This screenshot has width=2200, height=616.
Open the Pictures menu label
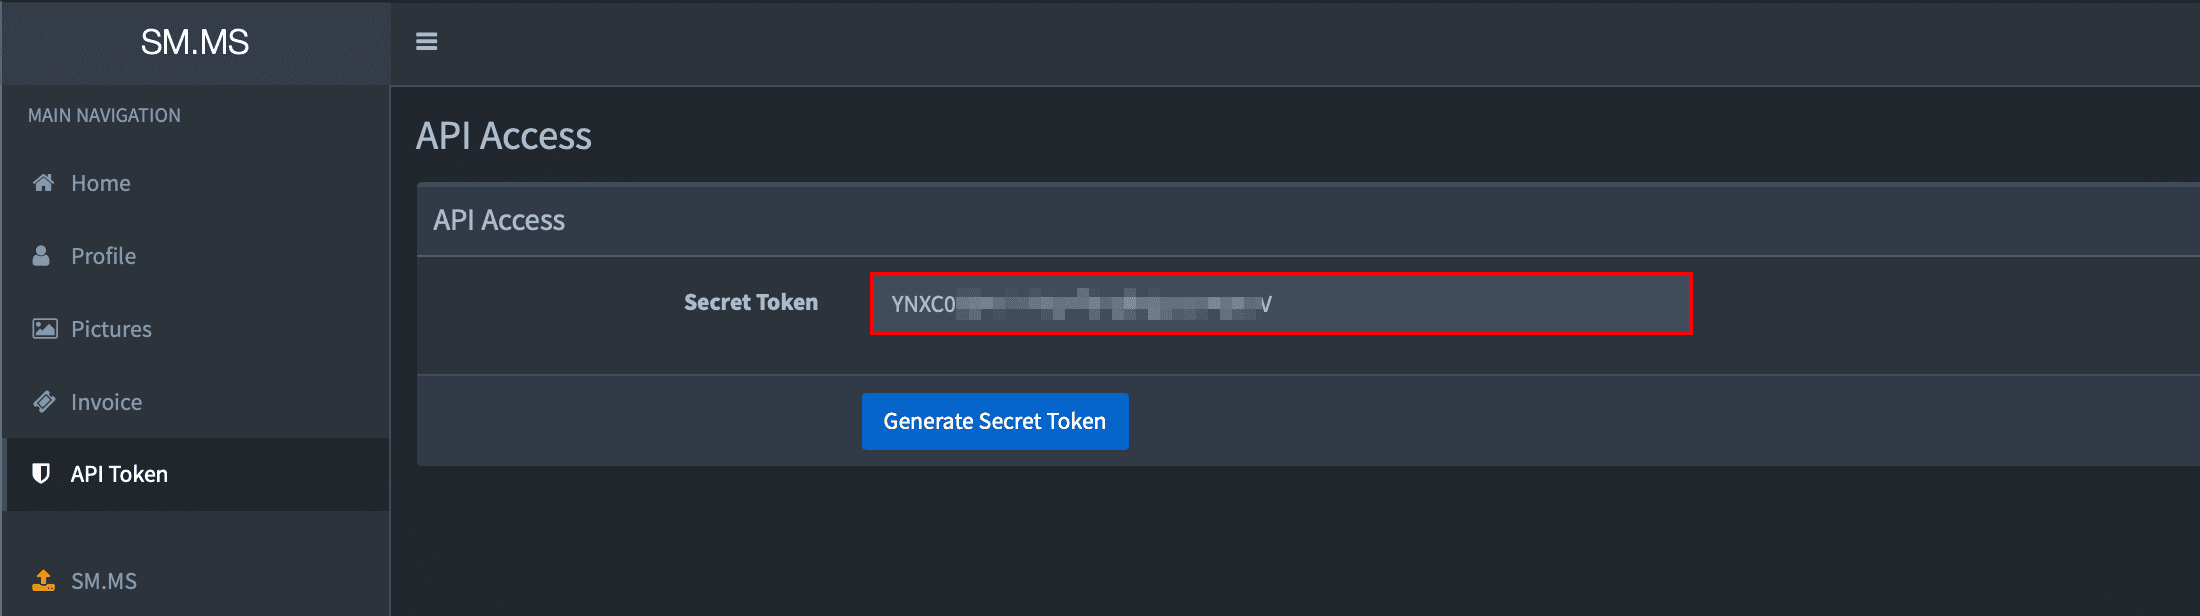pos(111,329)
